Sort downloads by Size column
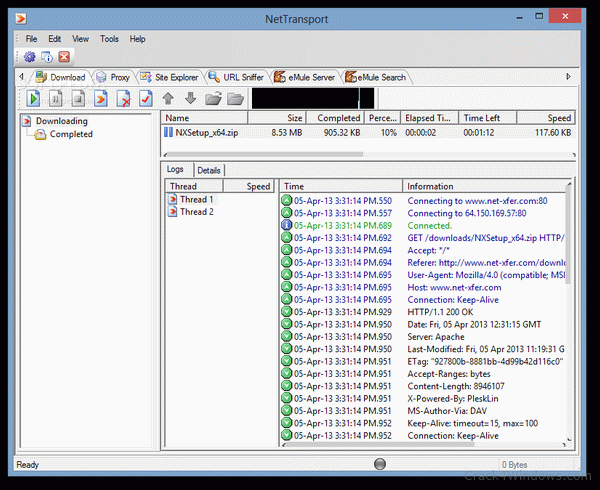Image resolution: width=600 pixels, height=490 pixels. (x=277, y=118)
